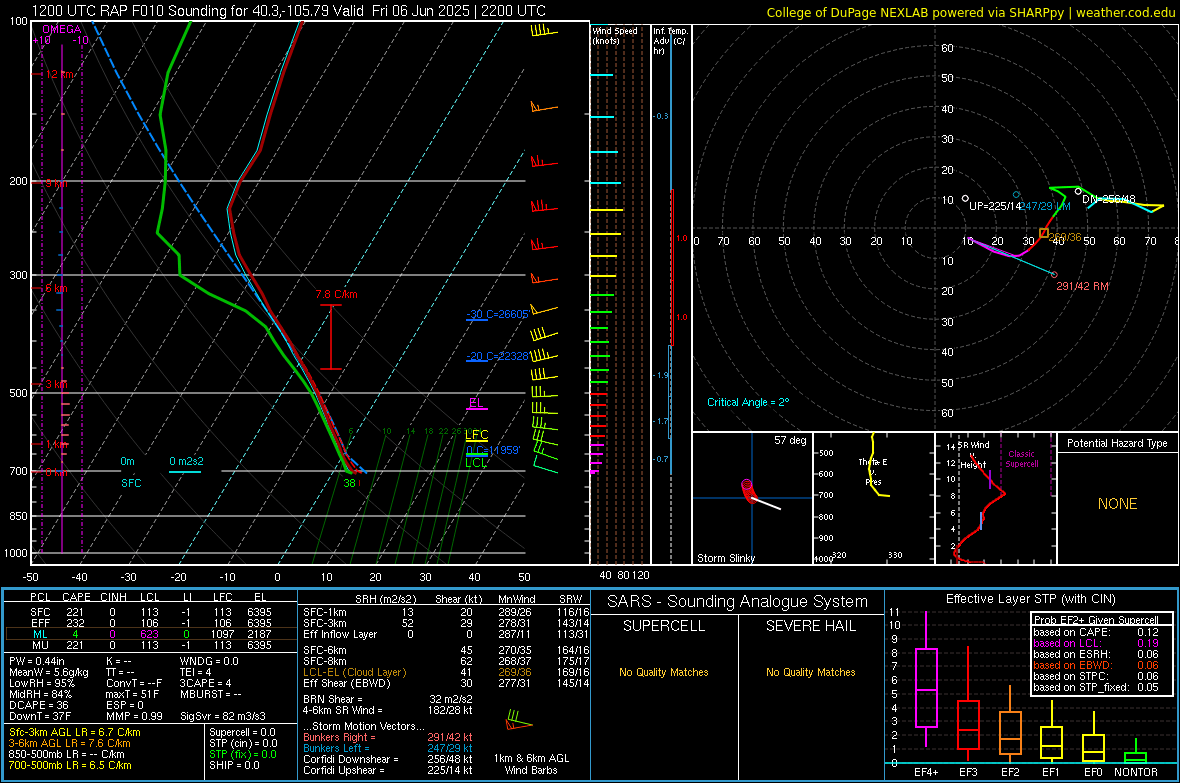Click 3-6km AGL LR = 7.6 C/km

[x=69, y=743]
